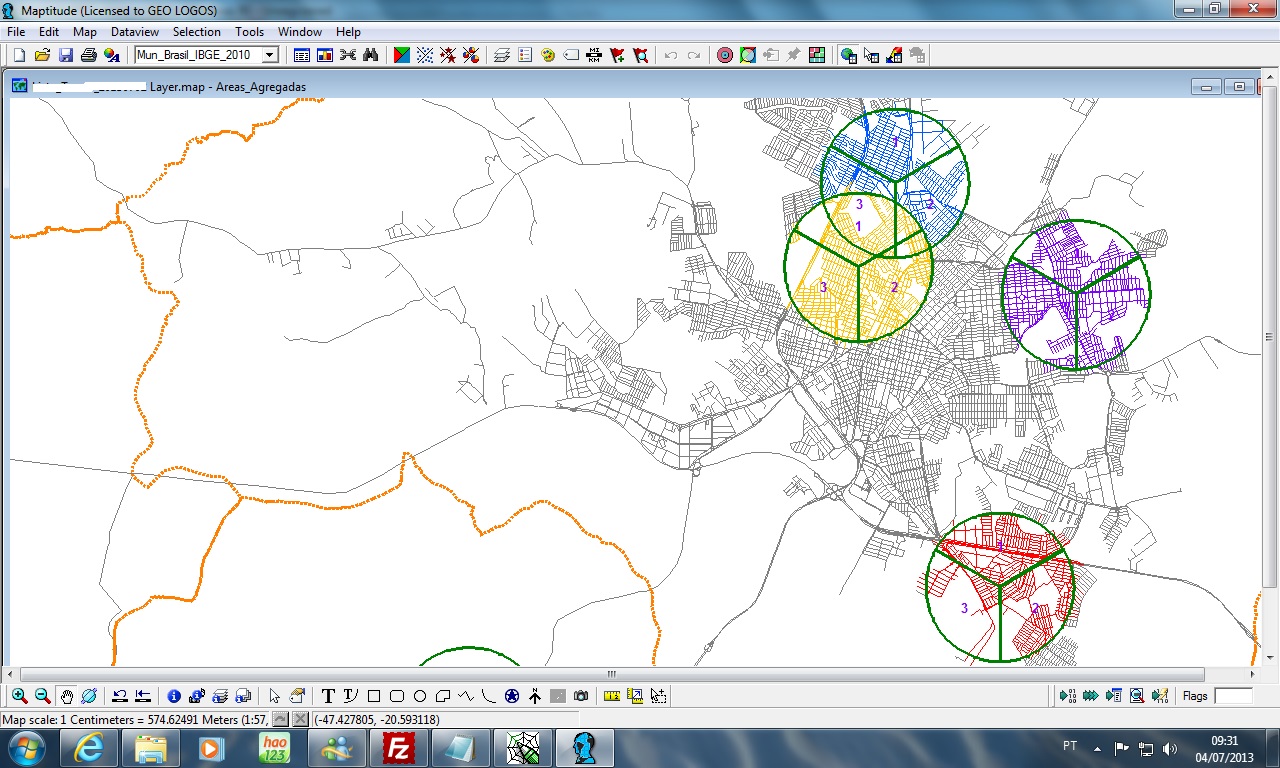Select the Text drawing tool
This screenshot has height=768, width=1280.
327,696
